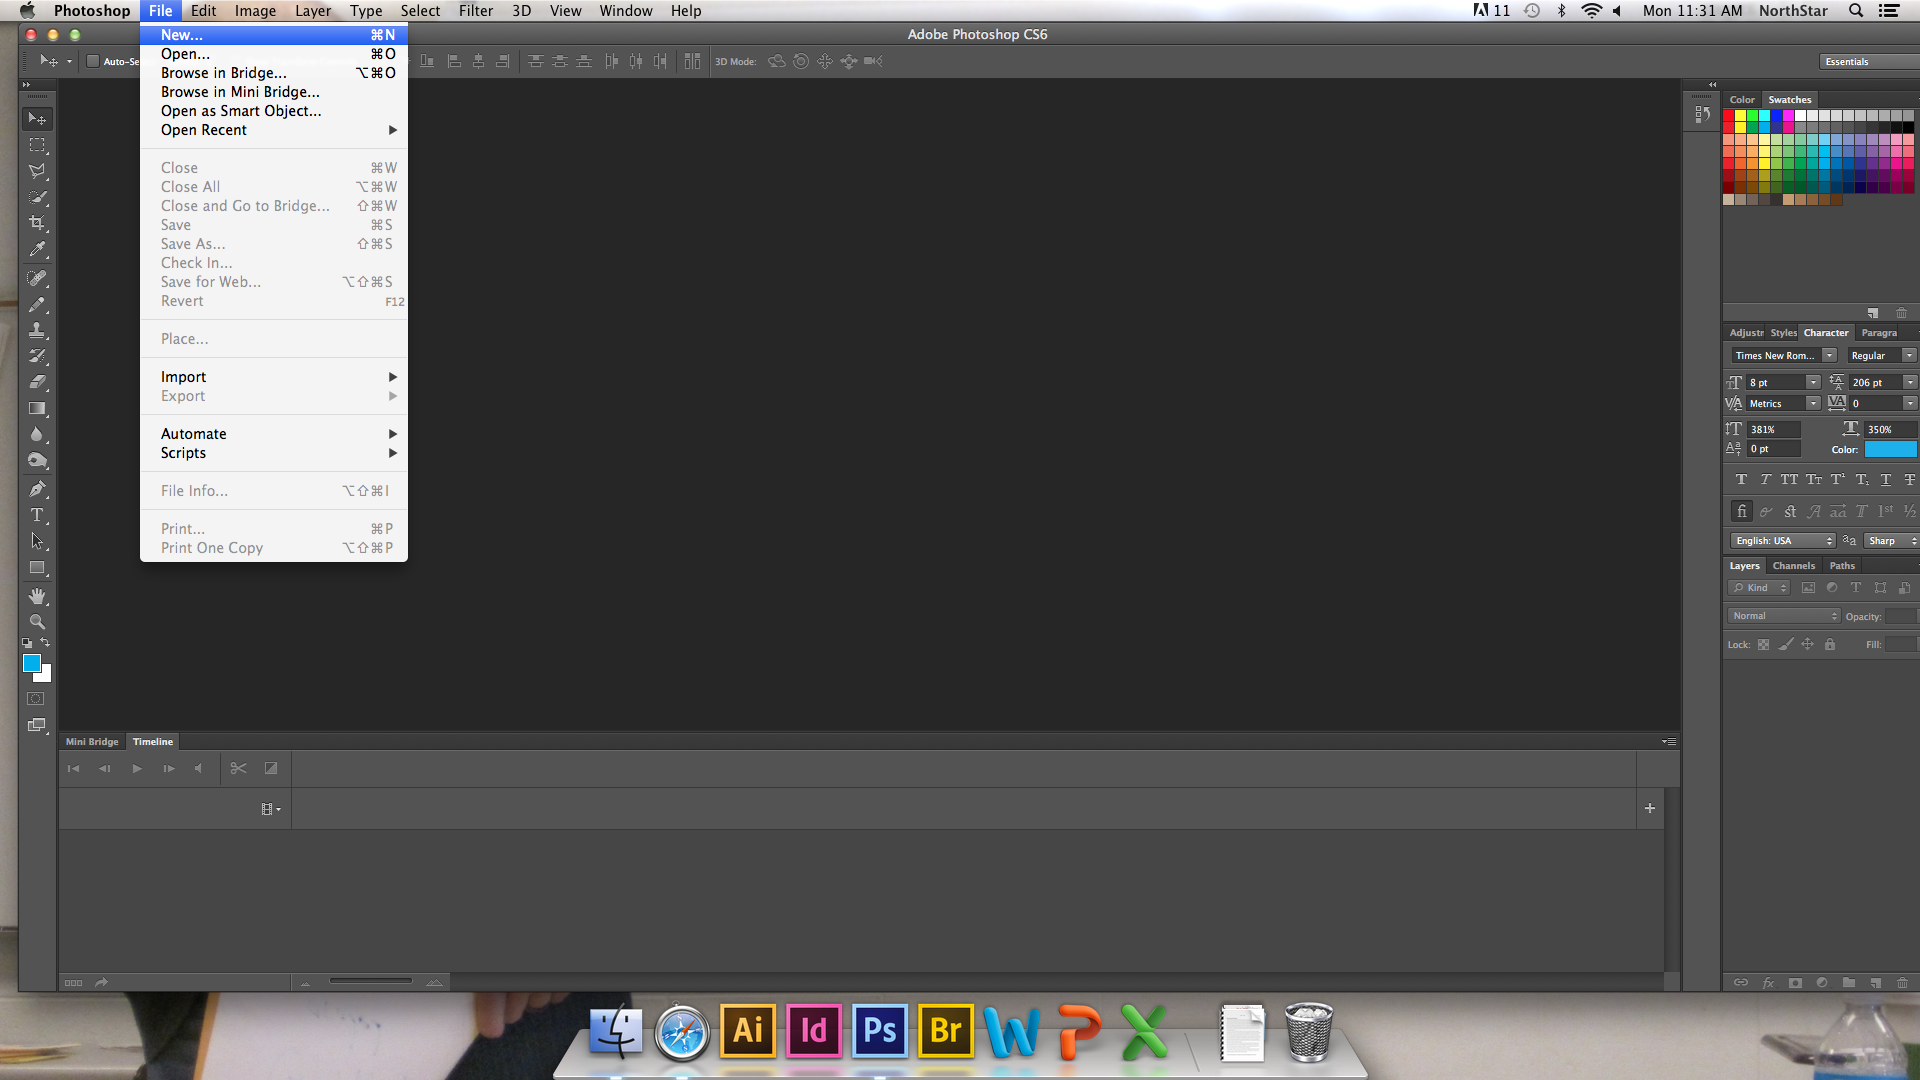
Task: Open the 8 pt font size dropdown
Action: pos(1813,383)
